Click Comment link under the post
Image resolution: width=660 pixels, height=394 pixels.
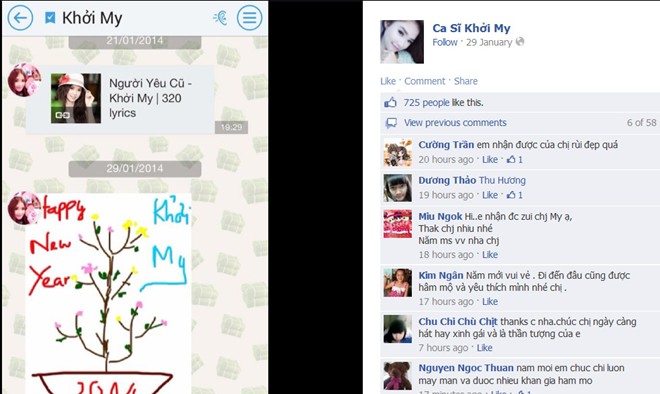(424, 81)
